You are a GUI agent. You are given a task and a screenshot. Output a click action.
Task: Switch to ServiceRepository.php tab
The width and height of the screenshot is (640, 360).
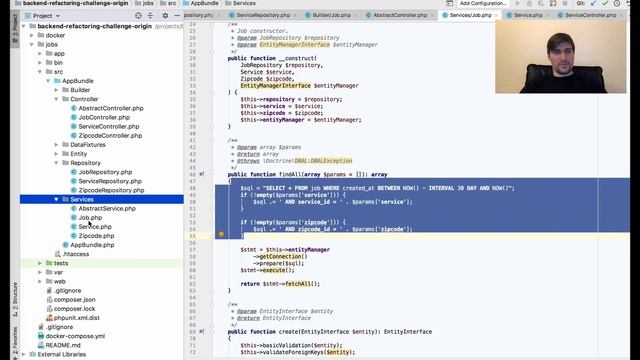[263, 15]
